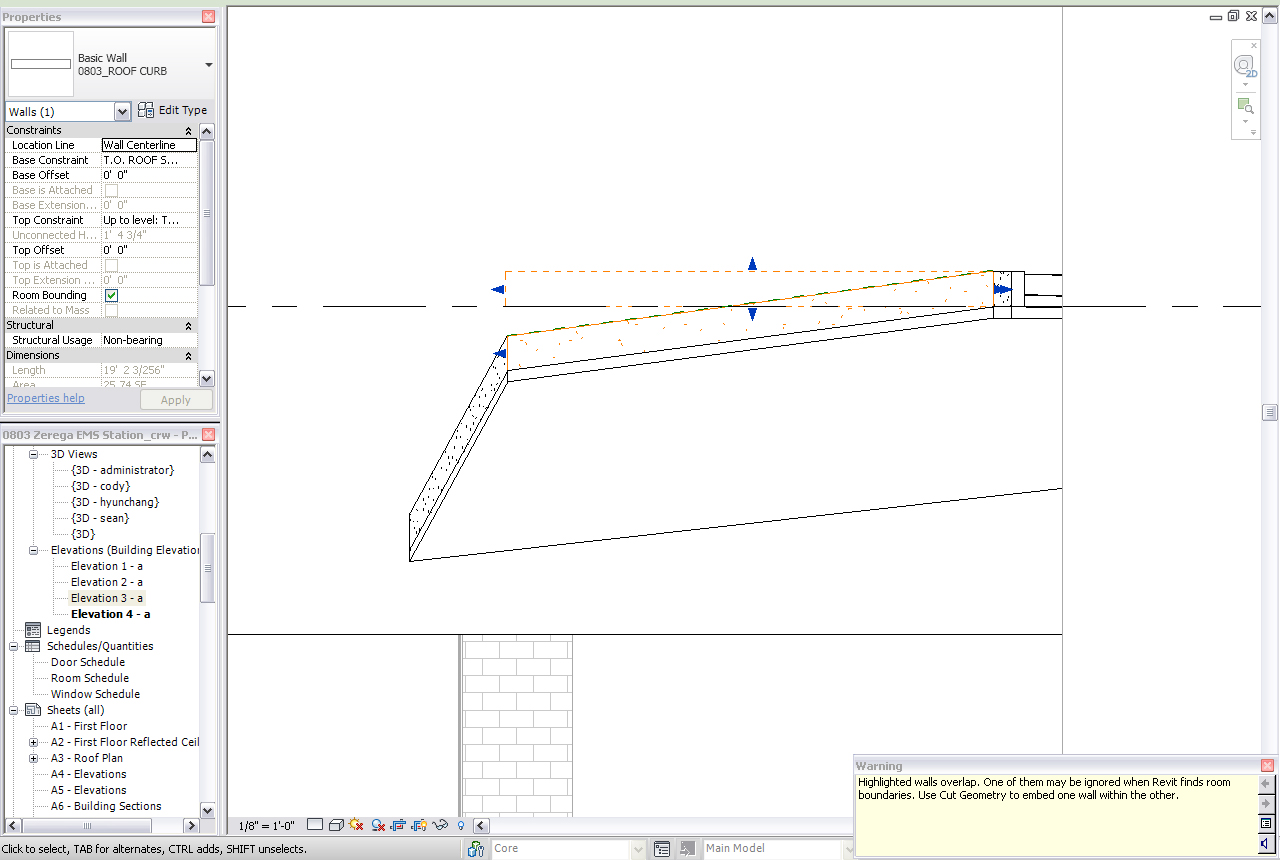Select the {3D - hyunchang} view

(x=115, y=502)
